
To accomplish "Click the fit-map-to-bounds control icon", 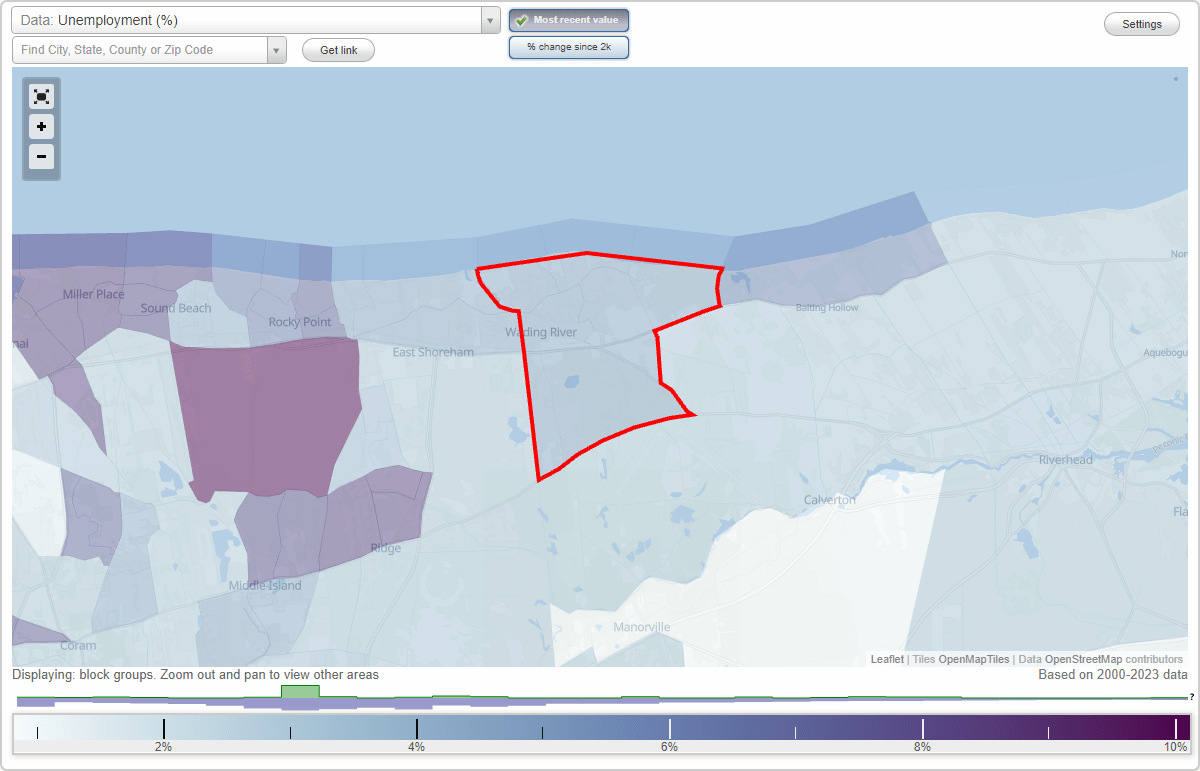I will tap(41, 96).
